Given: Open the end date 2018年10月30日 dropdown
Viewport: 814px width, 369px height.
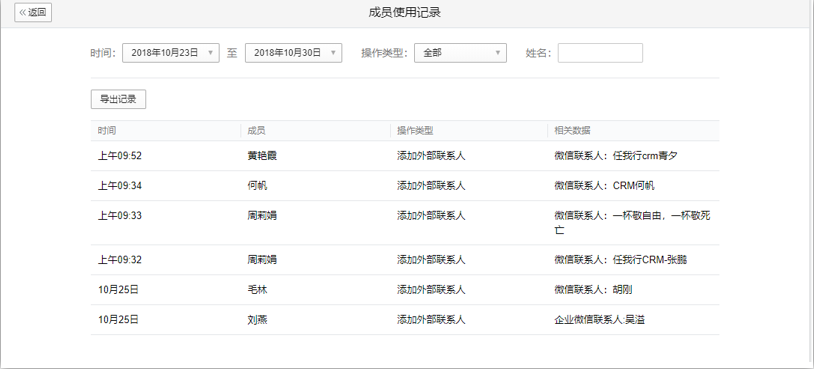Looking at the screenshot, I should [293, 53].
